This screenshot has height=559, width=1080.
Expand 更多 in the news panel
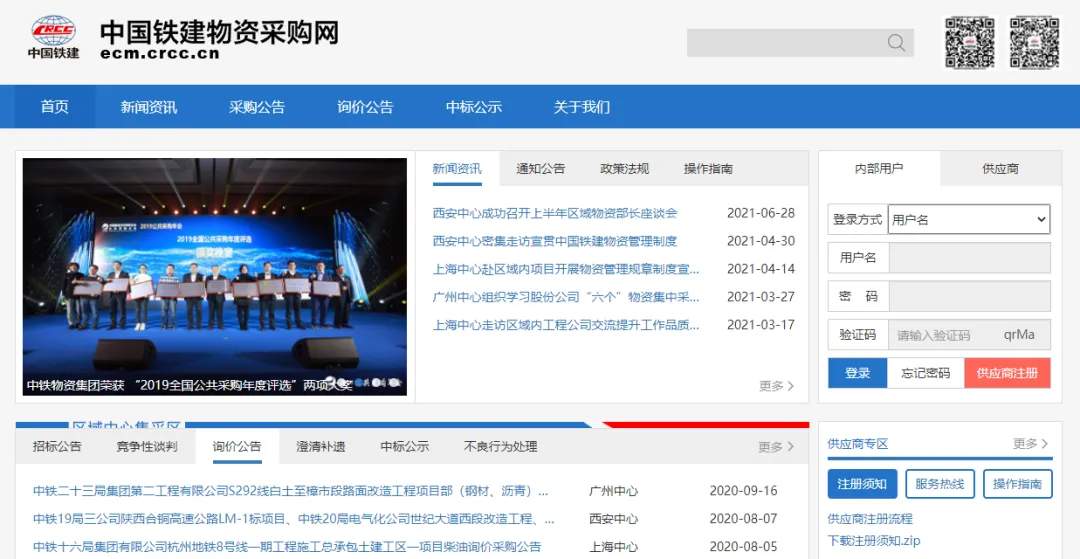(776, 386)
